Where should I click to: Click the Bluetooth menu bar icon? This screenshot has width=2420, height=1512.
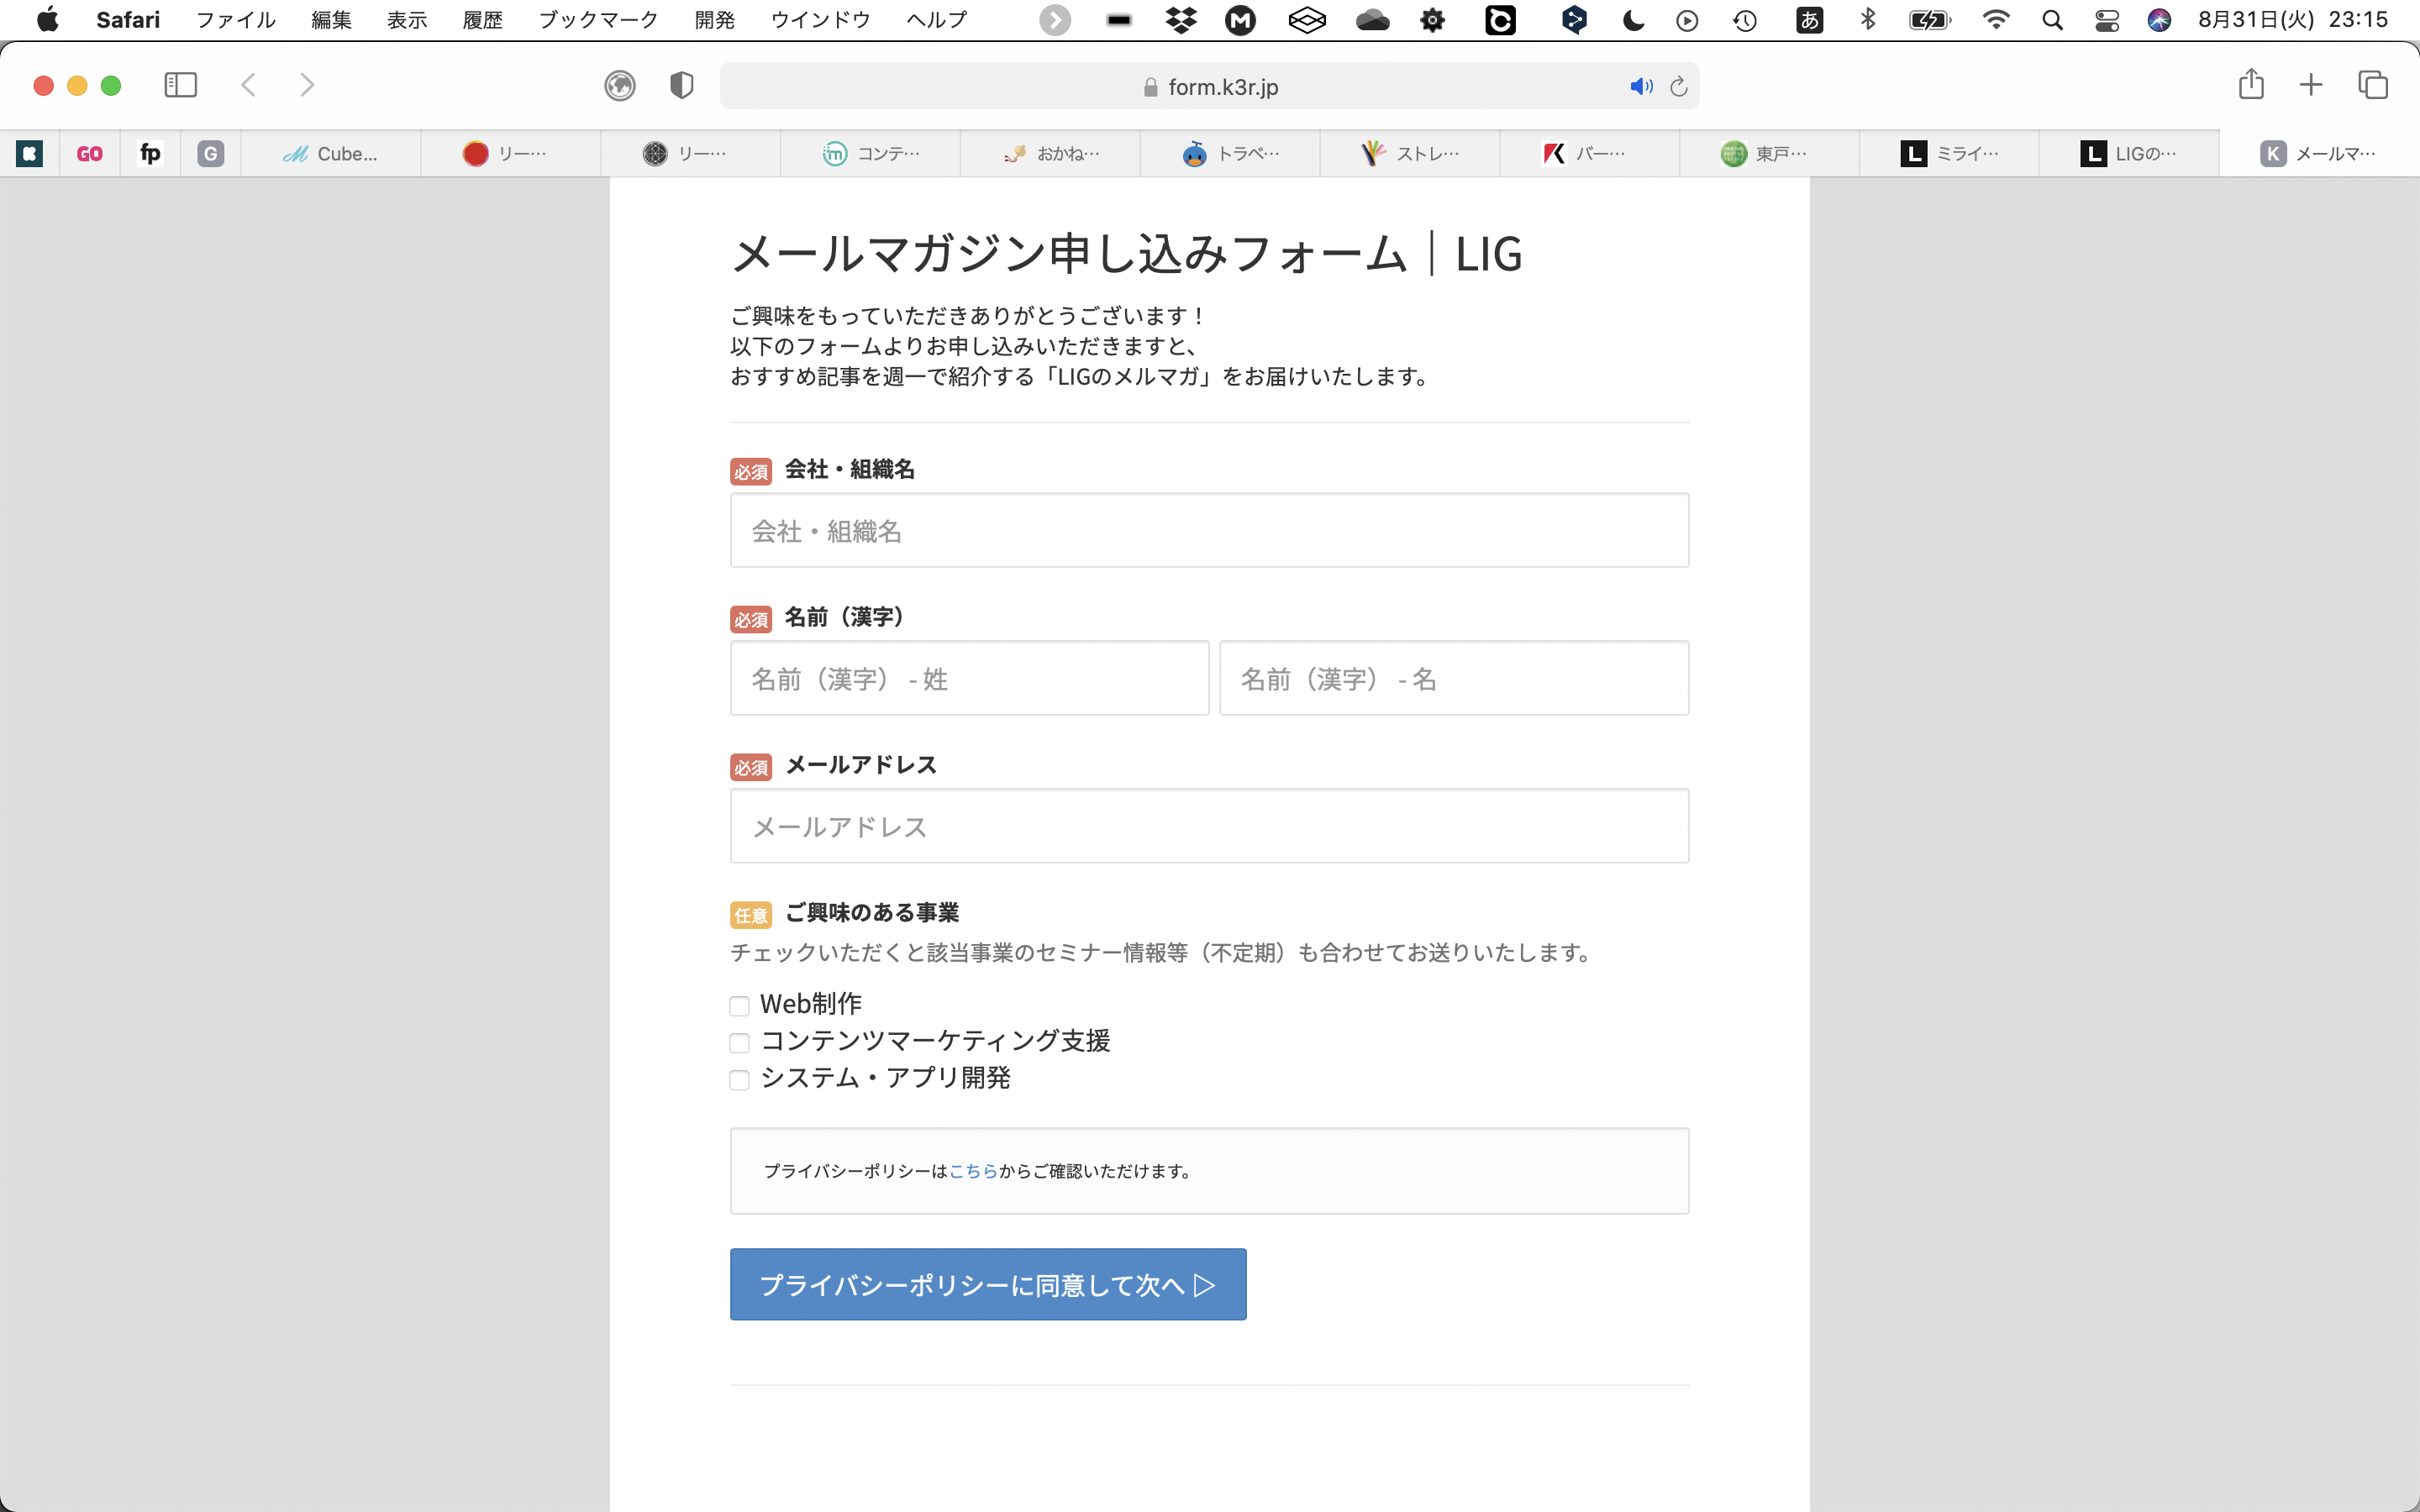click(x=1867, y=20)
